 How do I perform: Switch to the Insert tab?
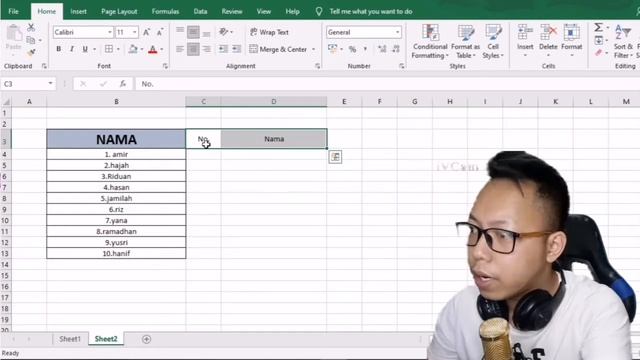pyautogui.click(x=78, y=11)
